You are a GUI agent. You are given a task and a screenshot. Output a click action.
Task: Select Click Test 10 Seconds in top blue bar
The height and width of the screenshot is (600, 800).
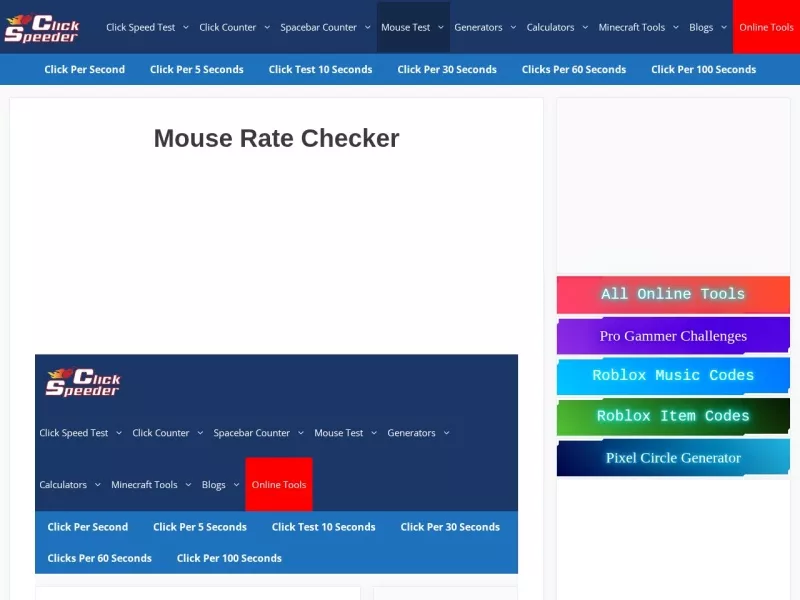point(320,69)
